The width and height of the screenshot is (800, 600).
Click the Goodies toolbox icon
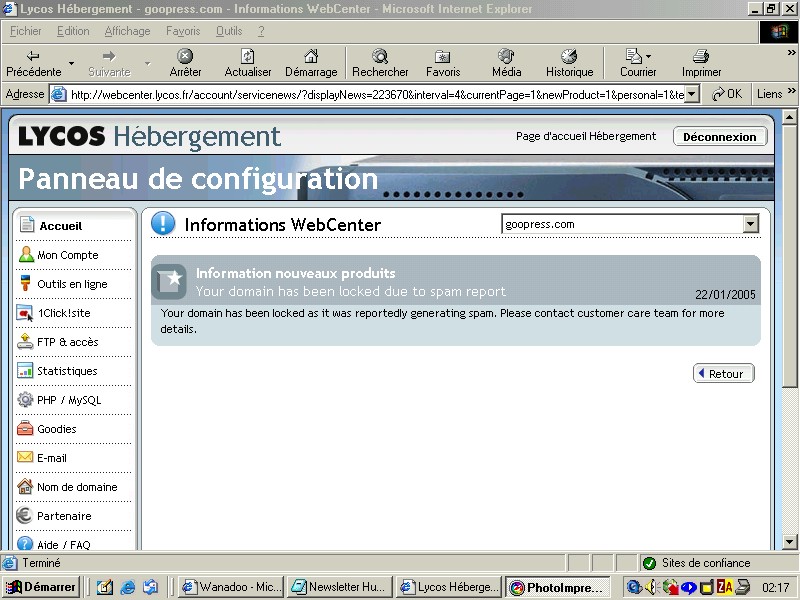pyautogui.click(x=25, y=429)
